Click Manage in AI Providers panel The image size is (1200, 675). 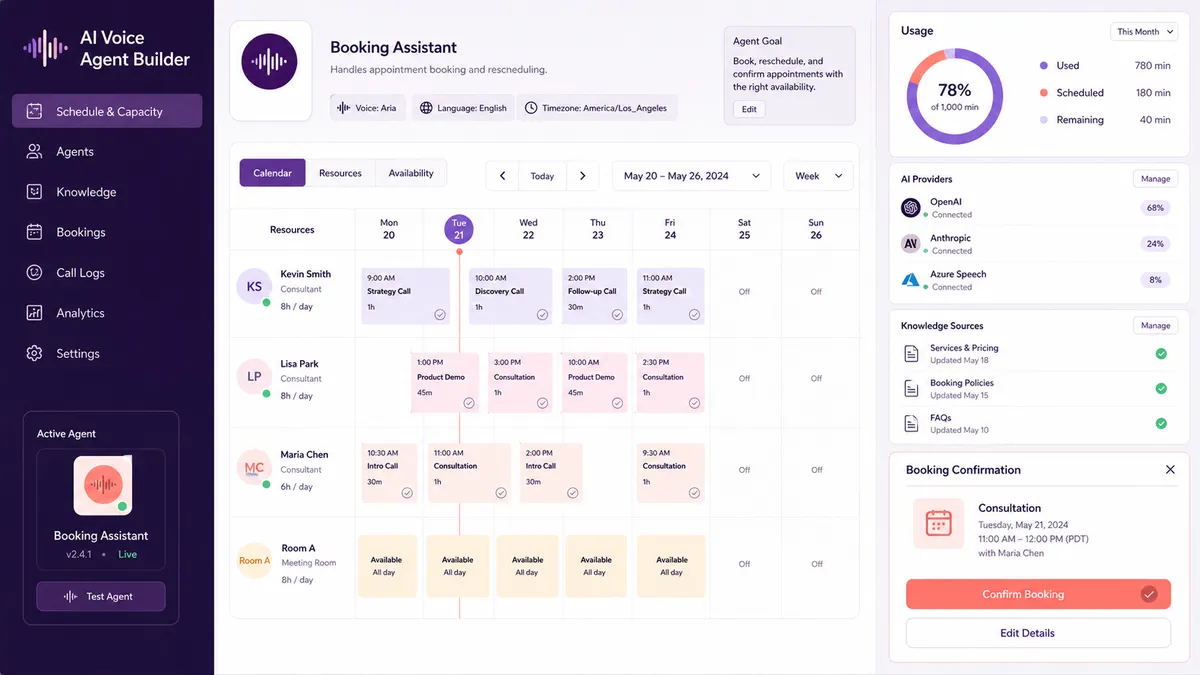coord(1155,179)
